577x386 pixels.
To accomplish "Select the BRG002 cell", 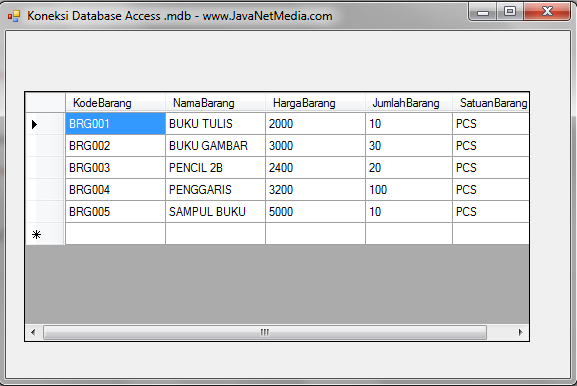I will tap(116, 146).
